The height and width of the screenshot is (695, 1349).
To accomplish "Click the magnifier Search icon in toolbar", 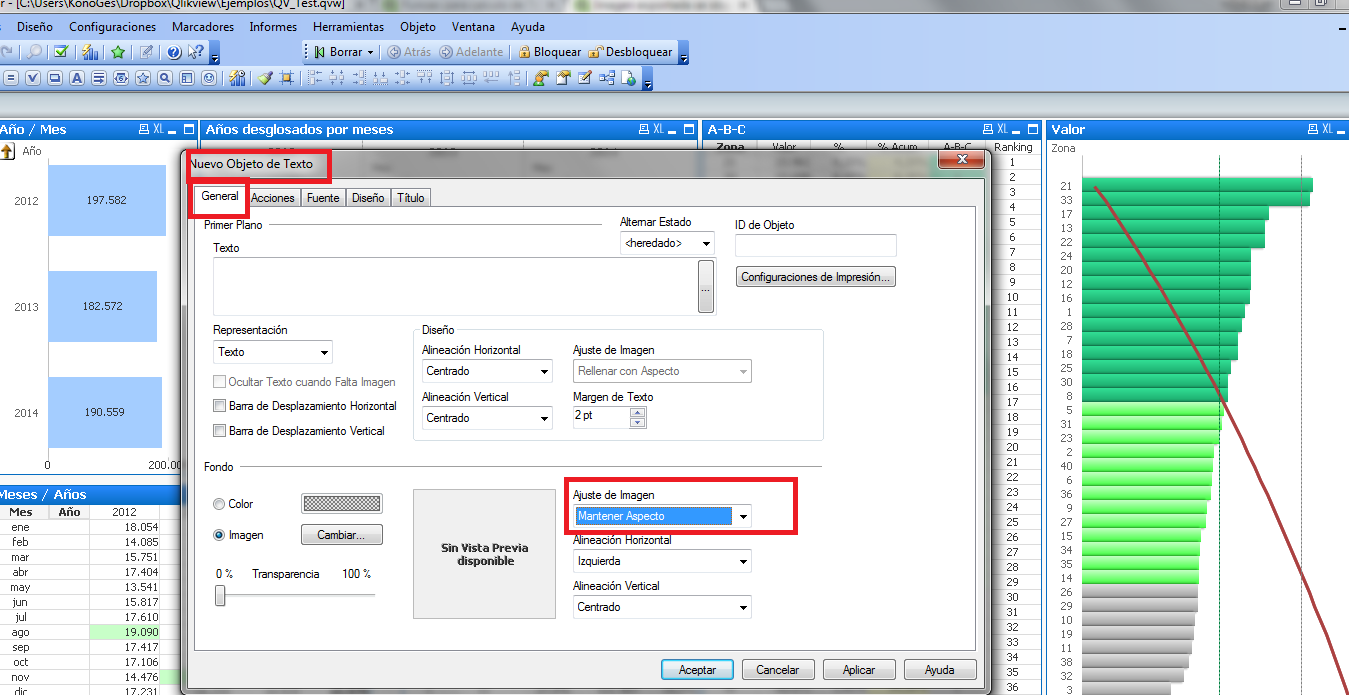I will [34, 52].
